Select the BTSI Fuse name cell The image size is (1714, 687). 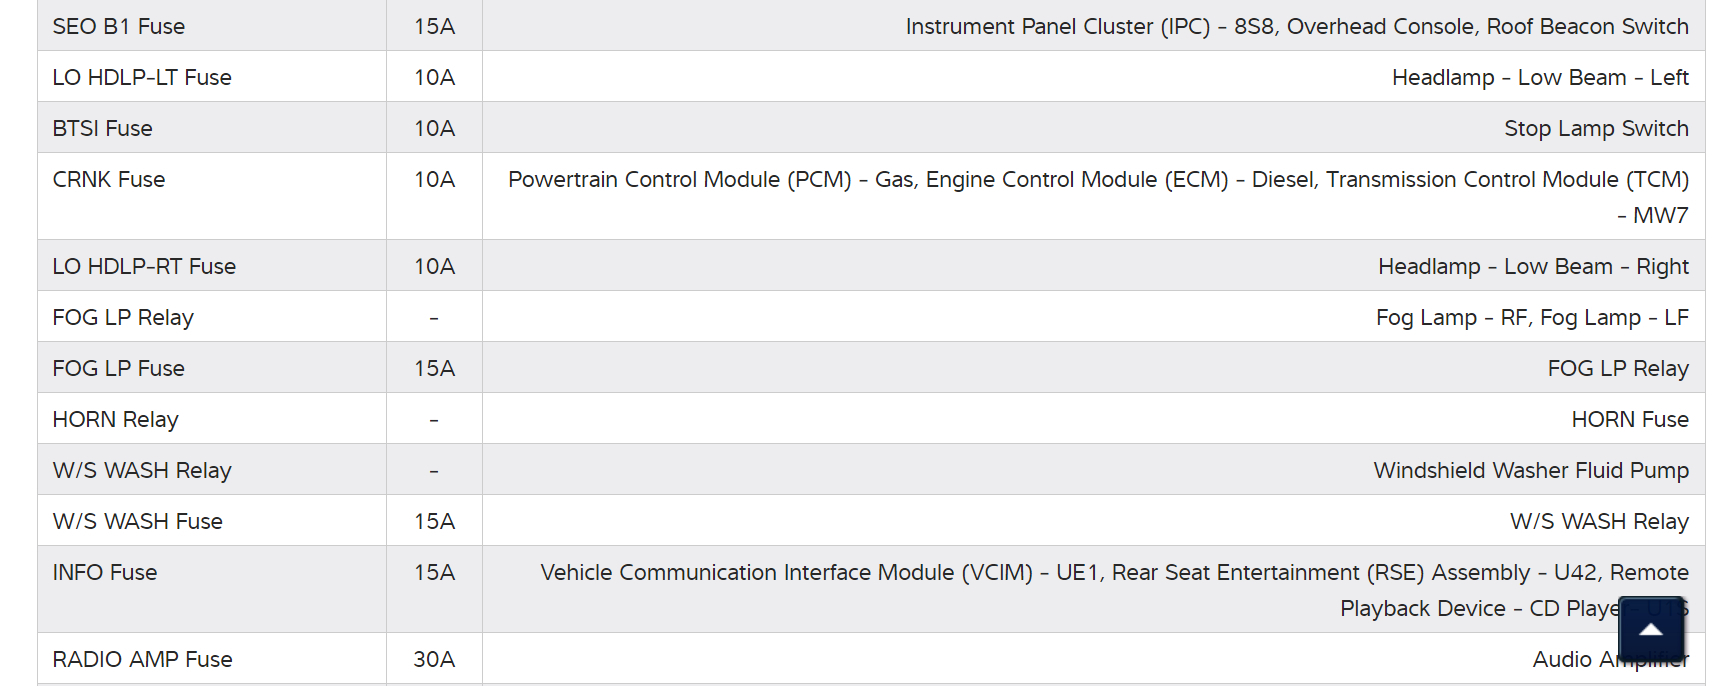[x=103, y=129]
